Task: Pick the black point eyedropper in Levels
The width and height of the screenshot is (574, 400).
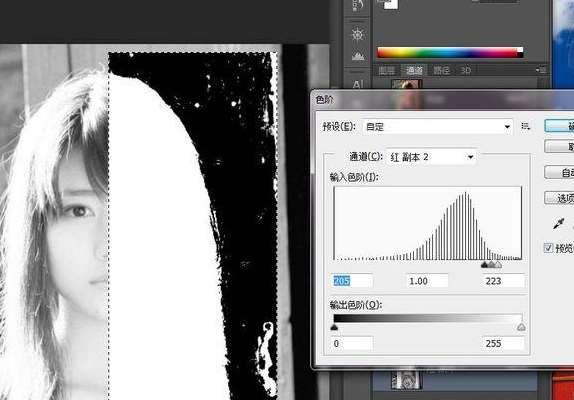Action: click(x=559, y=223)
